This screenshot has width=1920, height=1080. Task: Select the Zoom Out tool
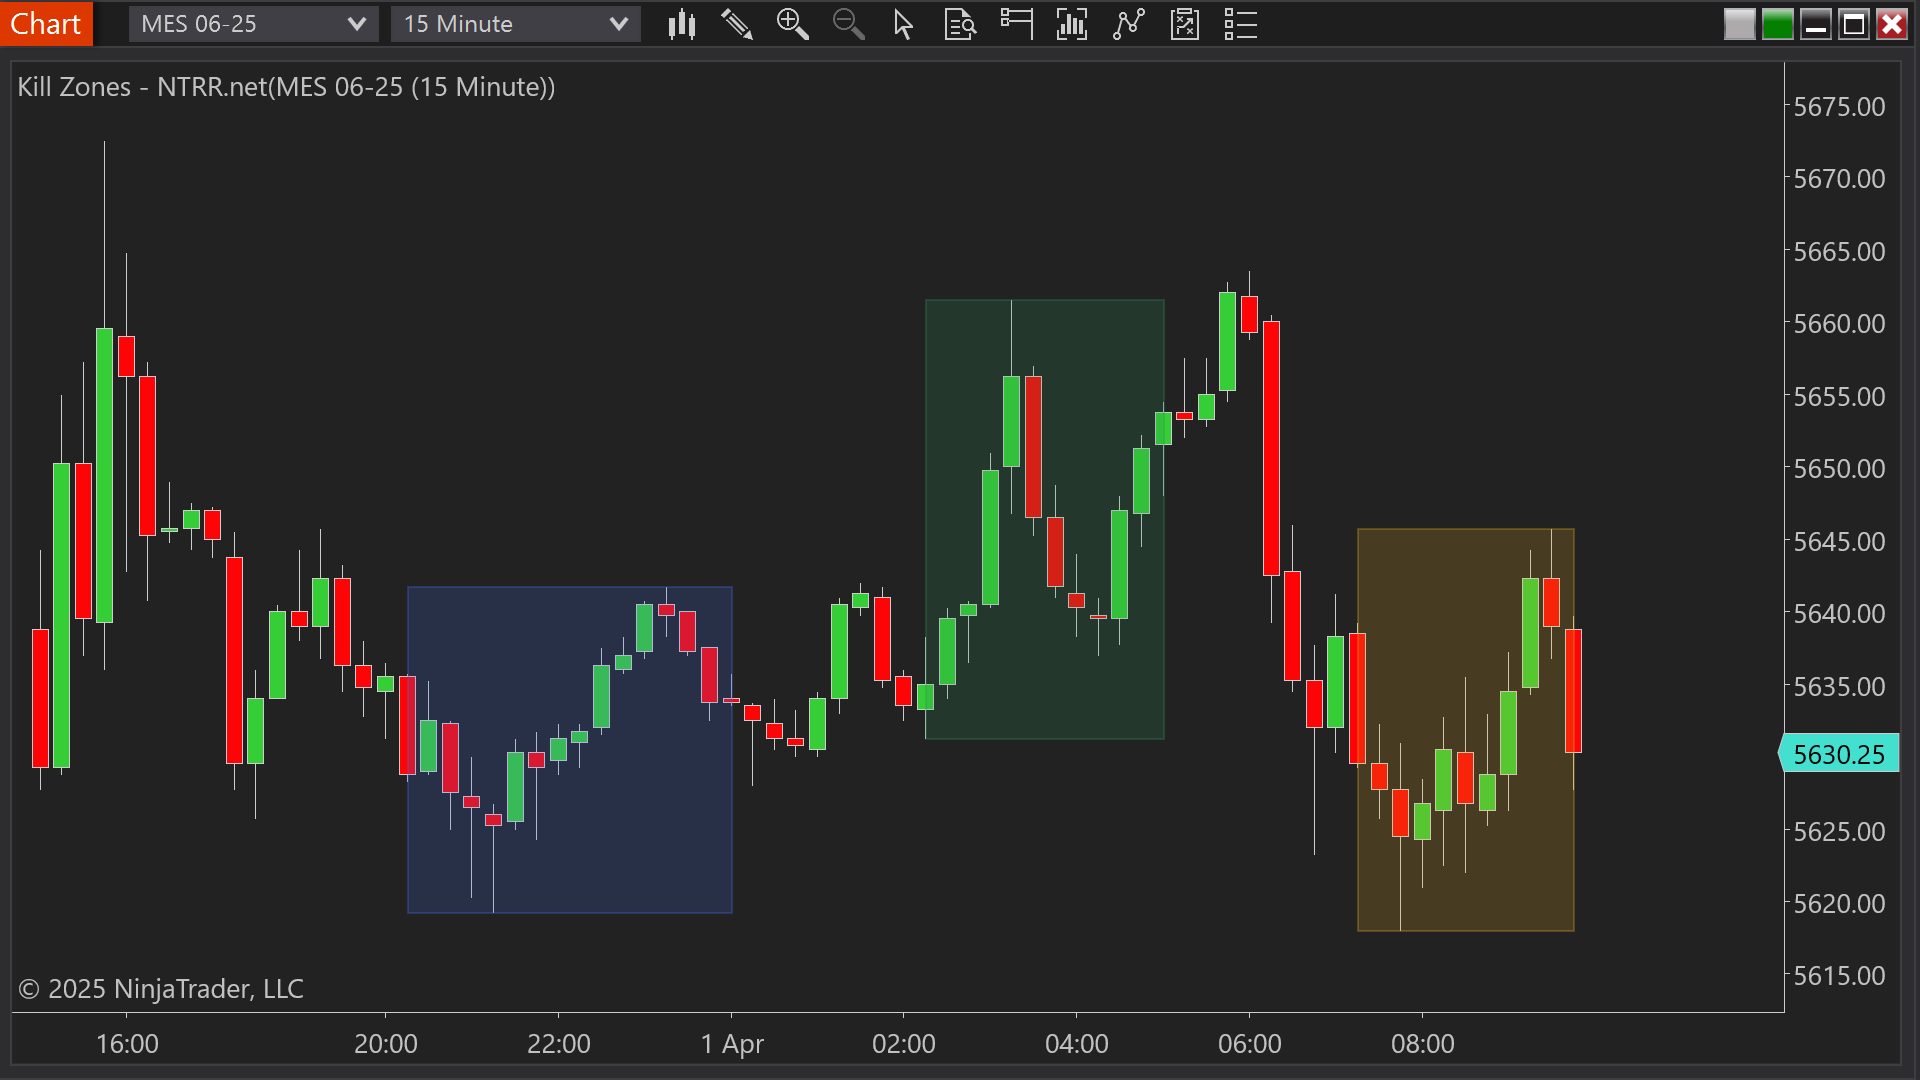pyautogui.click(x=849, y=24)
